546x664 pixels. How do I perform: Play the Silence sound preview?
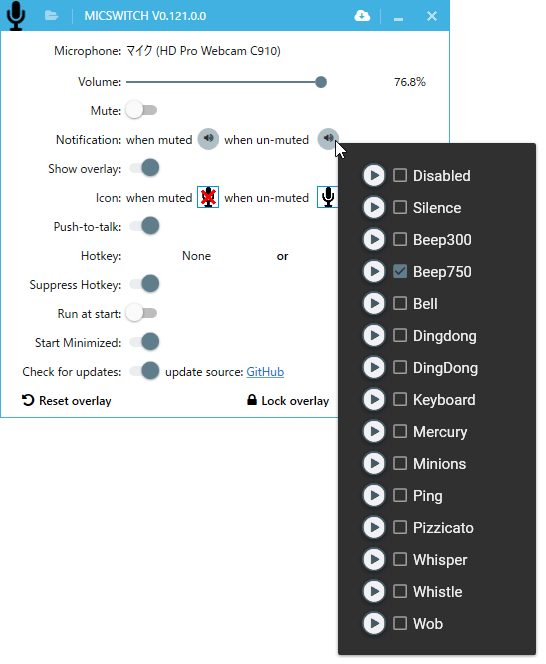pos(374,207)
